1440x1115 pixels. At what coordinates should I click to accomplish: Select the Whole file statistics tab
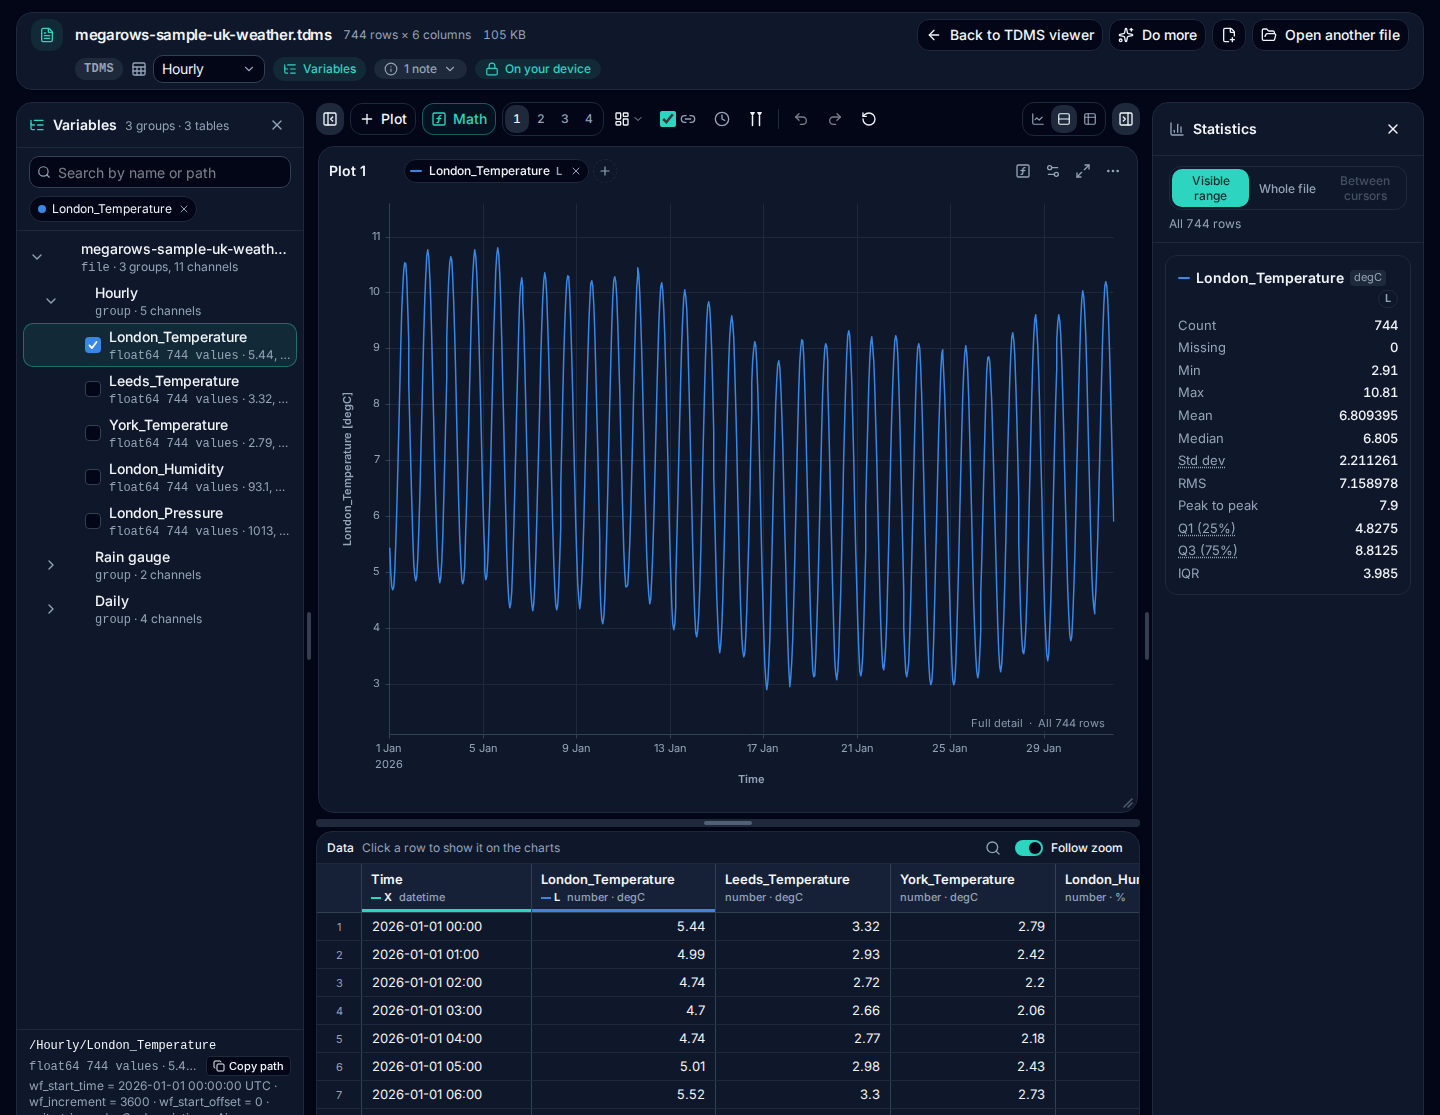pyautogui.click(x=1287, y=188)
